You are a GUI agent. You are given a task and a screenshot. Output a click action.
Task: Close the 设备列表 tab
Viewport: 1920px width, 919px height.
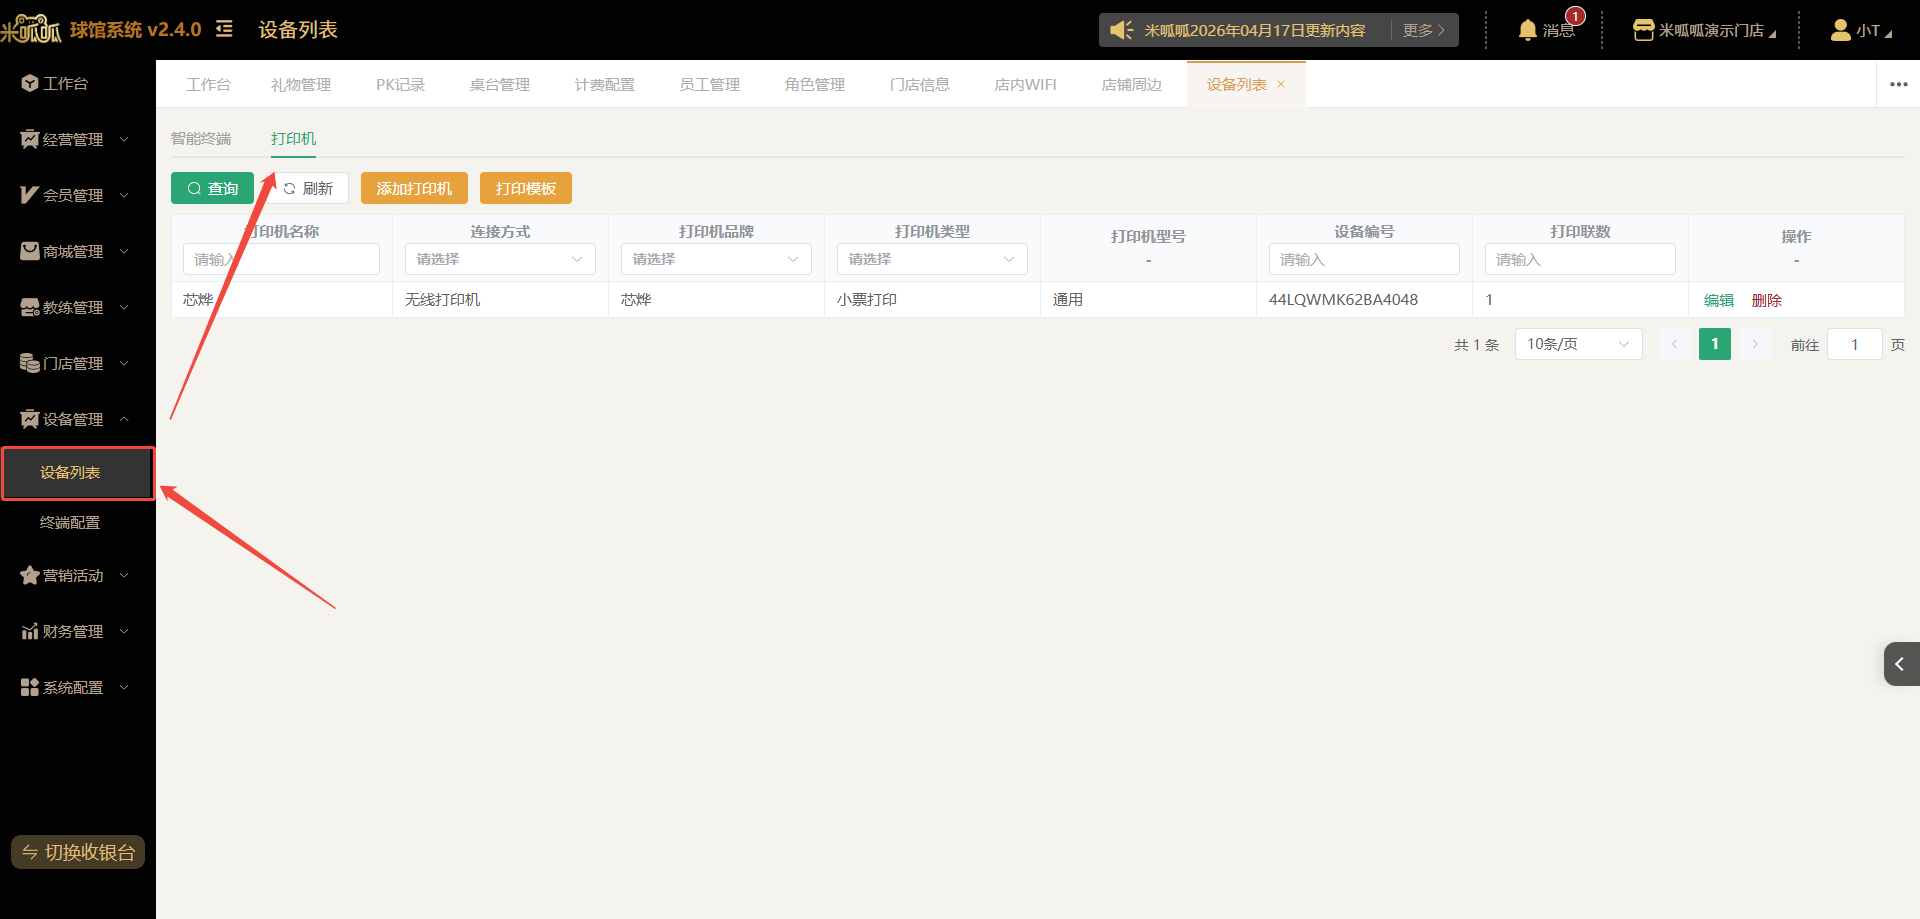click(1281, 84)
